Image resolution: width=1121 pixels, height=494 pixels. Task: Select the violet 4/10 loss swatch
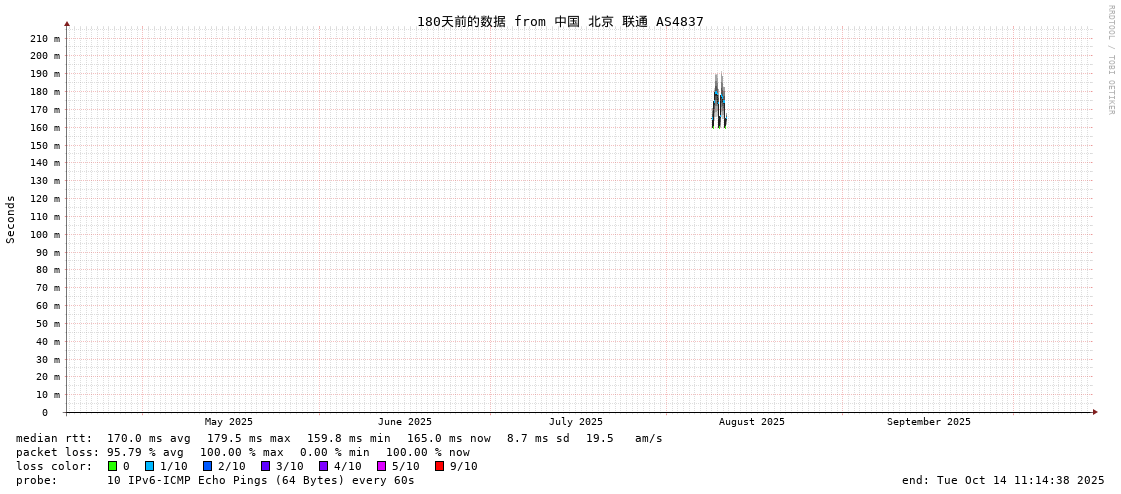pos(324,466)
